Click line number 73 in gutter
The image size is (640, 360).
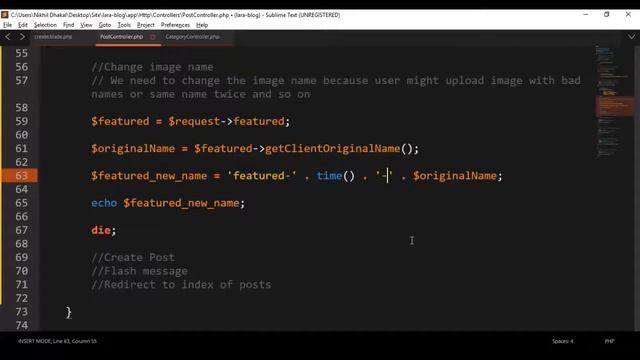point(22,312)
